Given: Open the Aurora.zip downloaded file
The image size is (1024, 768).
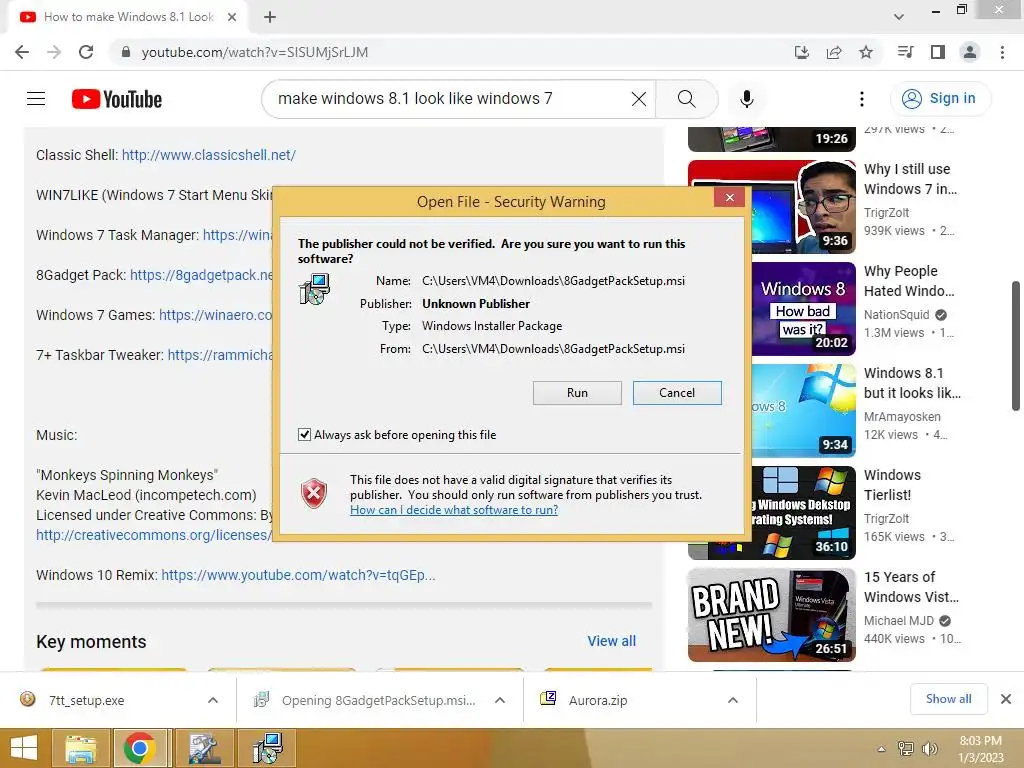Looking at the screenshot, I should (x=598, y=700).
